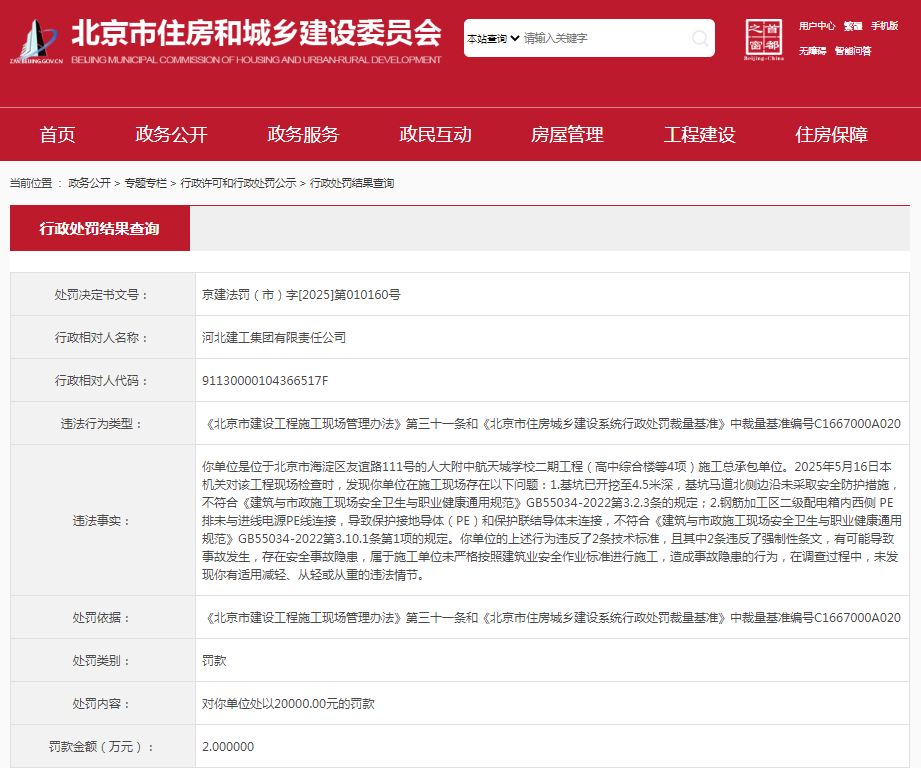This screenshot has width=921, height=768.
Task: Open the 智能问答 link
Action: click(853, 51)
